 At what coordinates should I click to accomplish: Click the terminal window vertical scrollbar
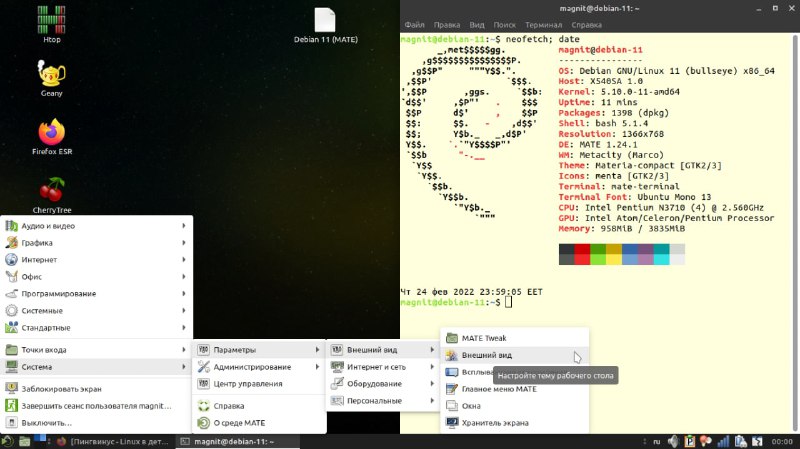pos(795,233)
